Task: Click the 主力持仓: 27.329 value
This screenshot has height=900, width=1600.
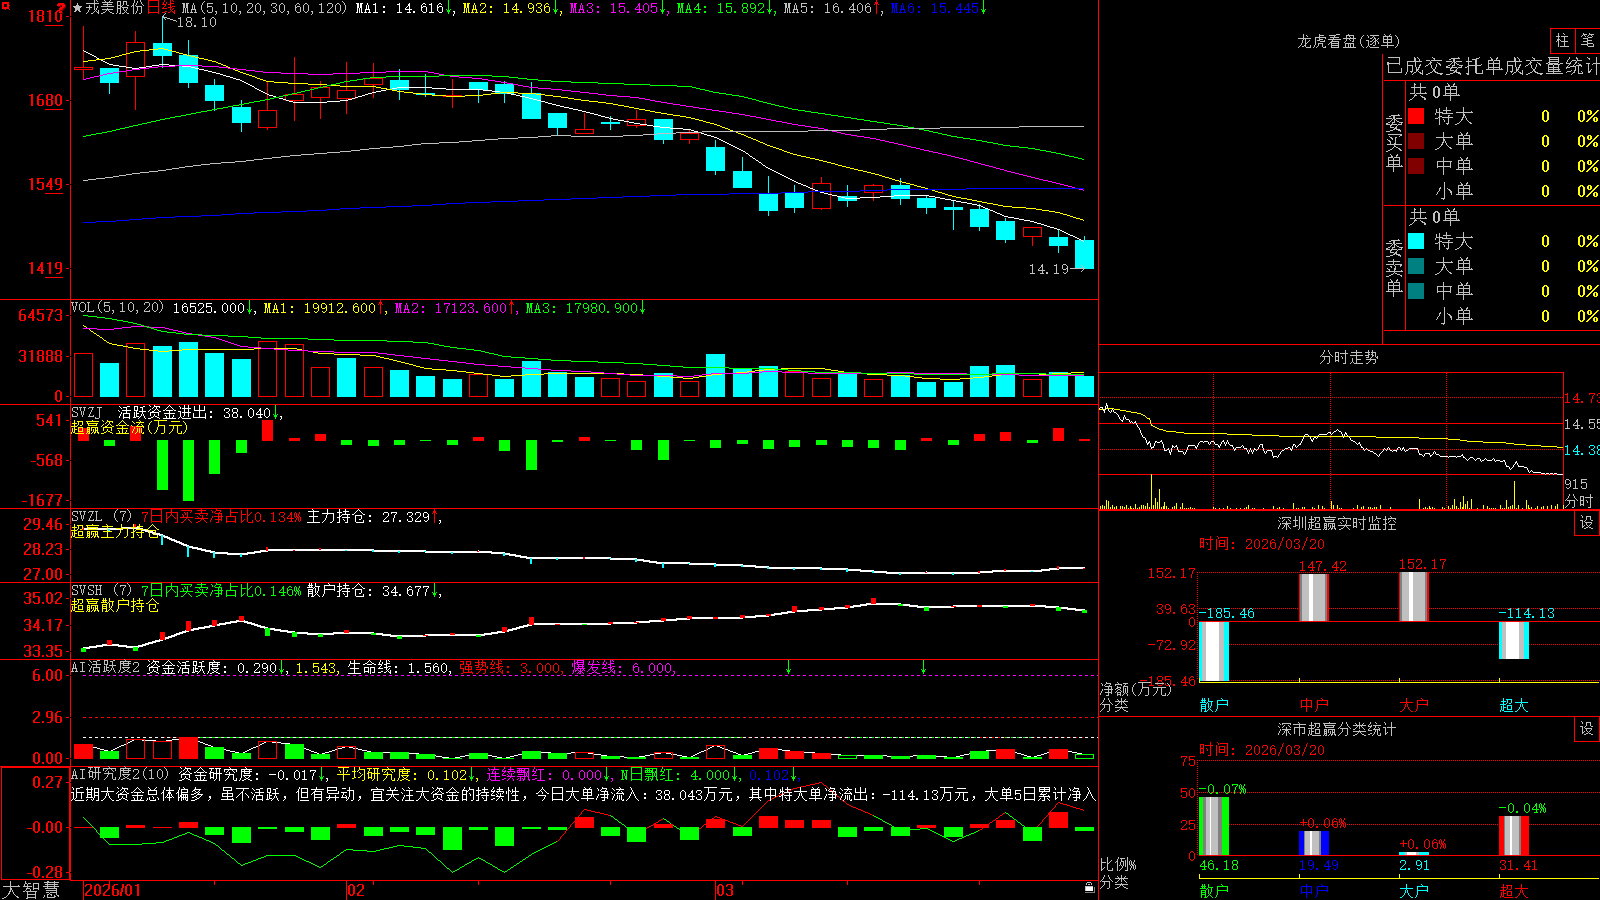Action: pos(368,517)
